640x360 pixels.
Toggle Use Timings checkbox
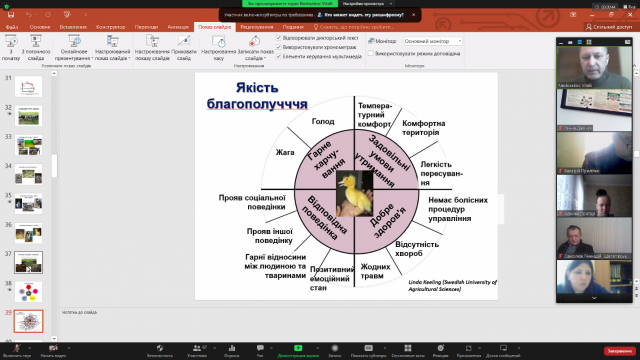pos(278,47)
